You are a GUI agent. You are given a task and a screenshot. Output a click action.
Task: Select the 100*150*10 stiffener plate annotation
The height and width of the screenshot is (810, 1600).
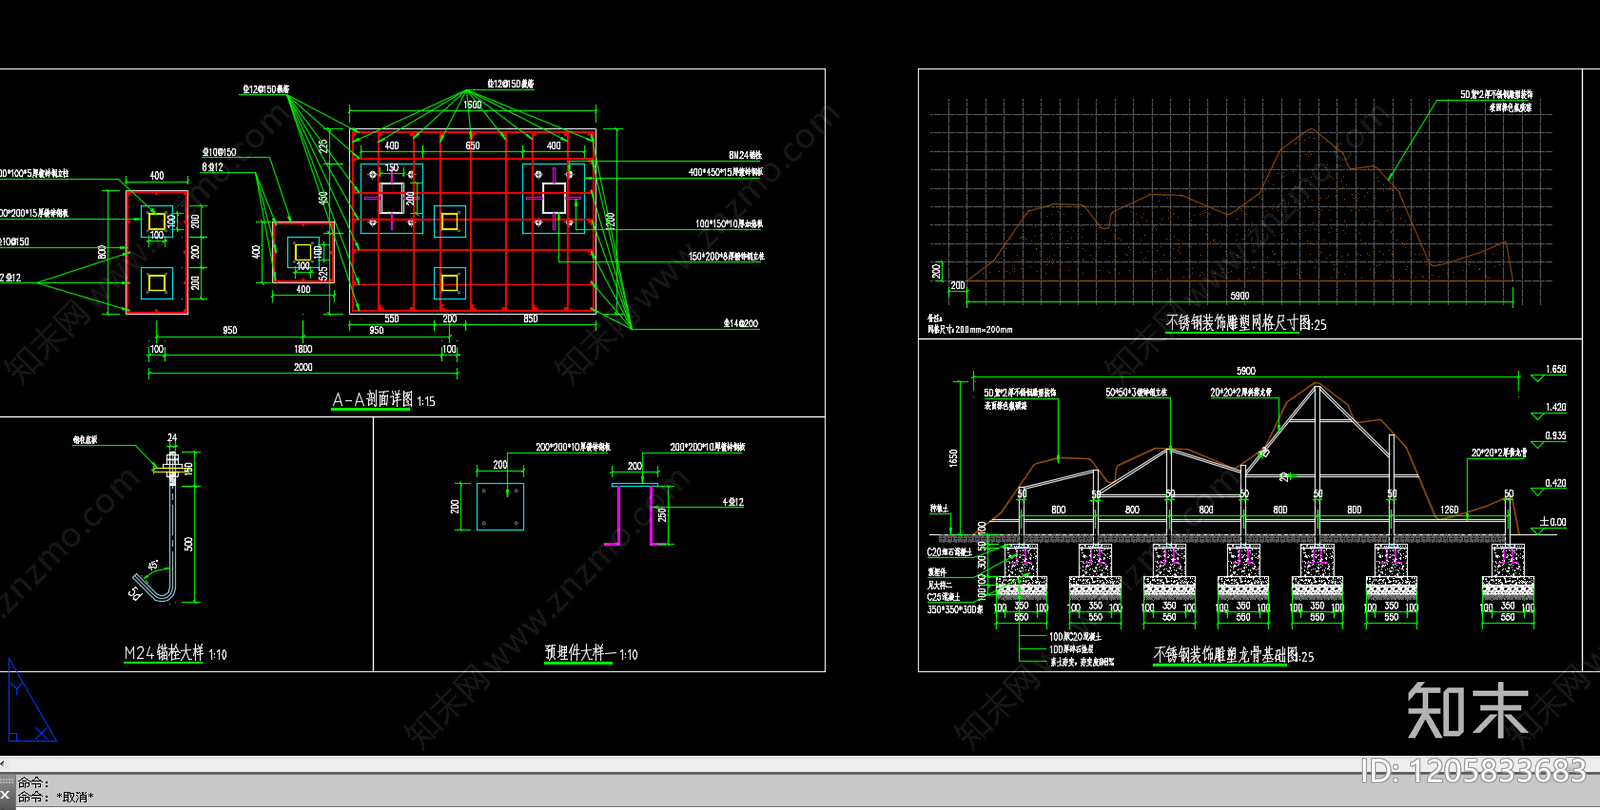pos(728,224)
